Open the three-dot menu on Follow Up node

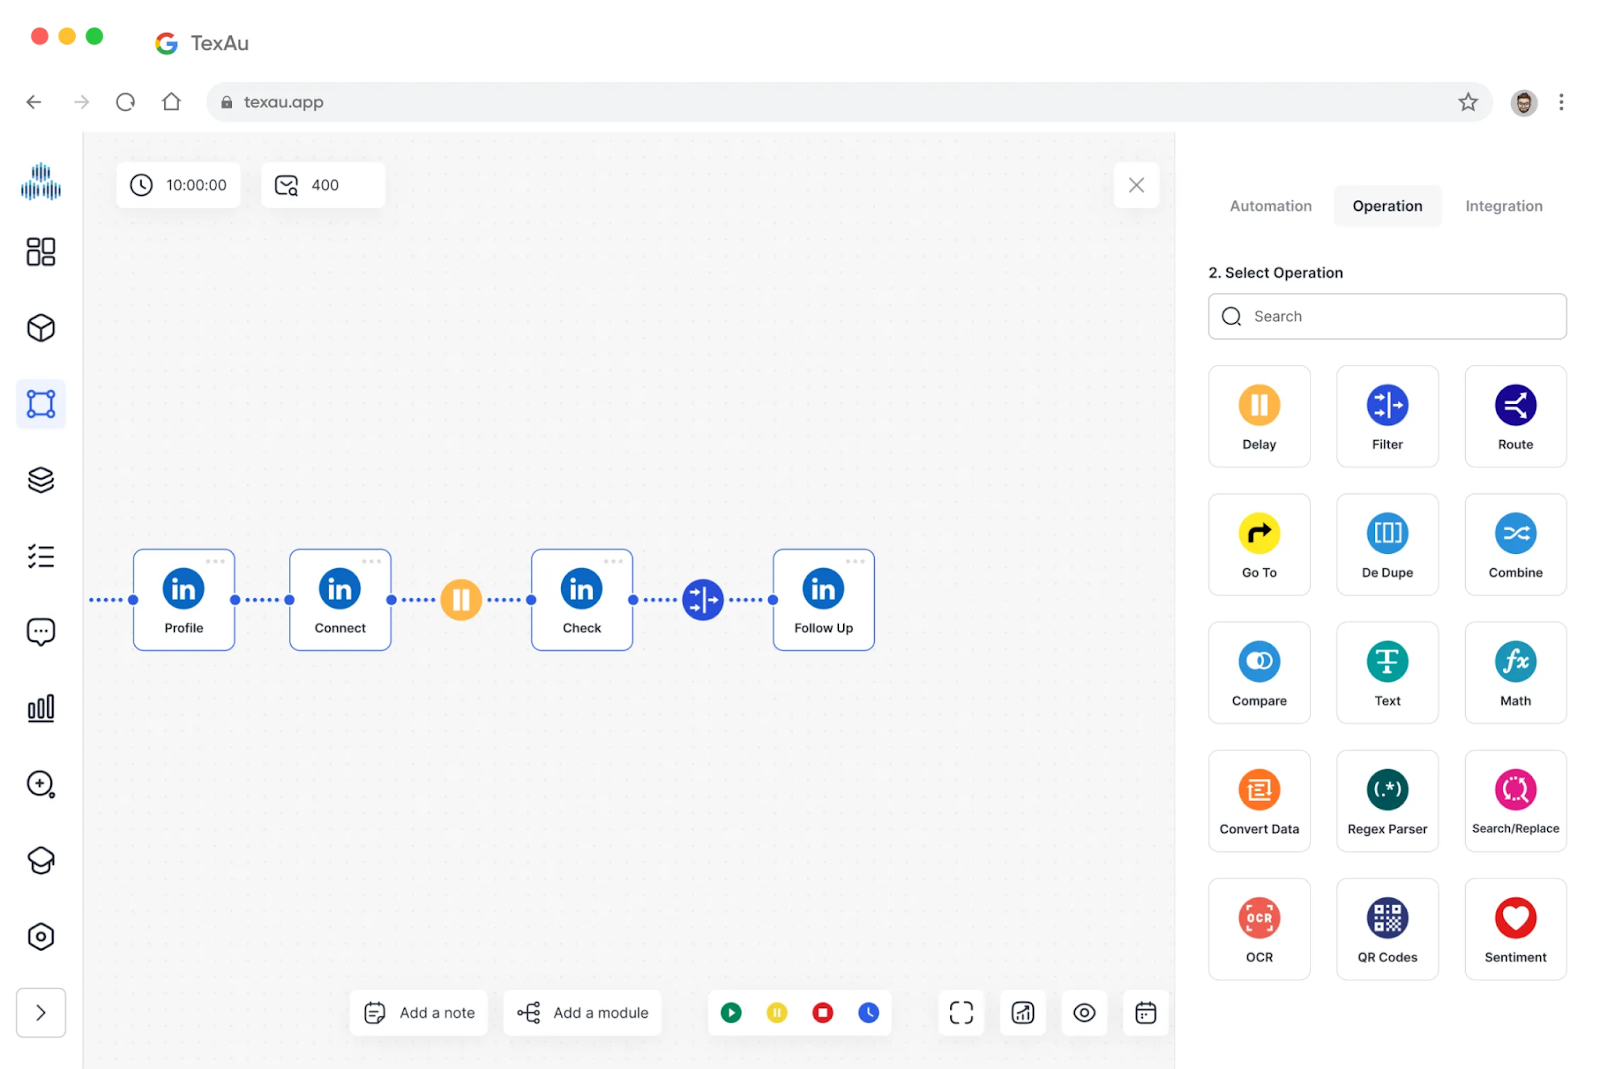tap(855, 561)
